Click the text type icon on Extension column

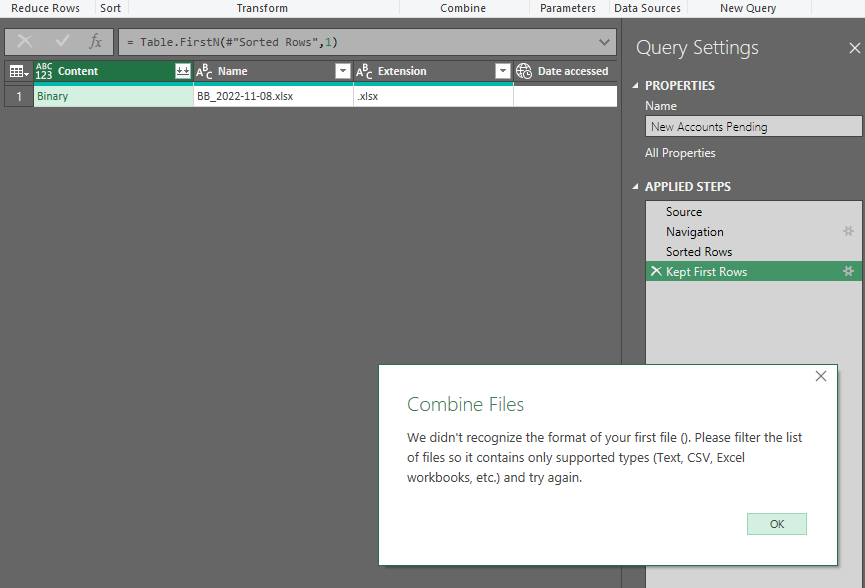pos(364,71)
